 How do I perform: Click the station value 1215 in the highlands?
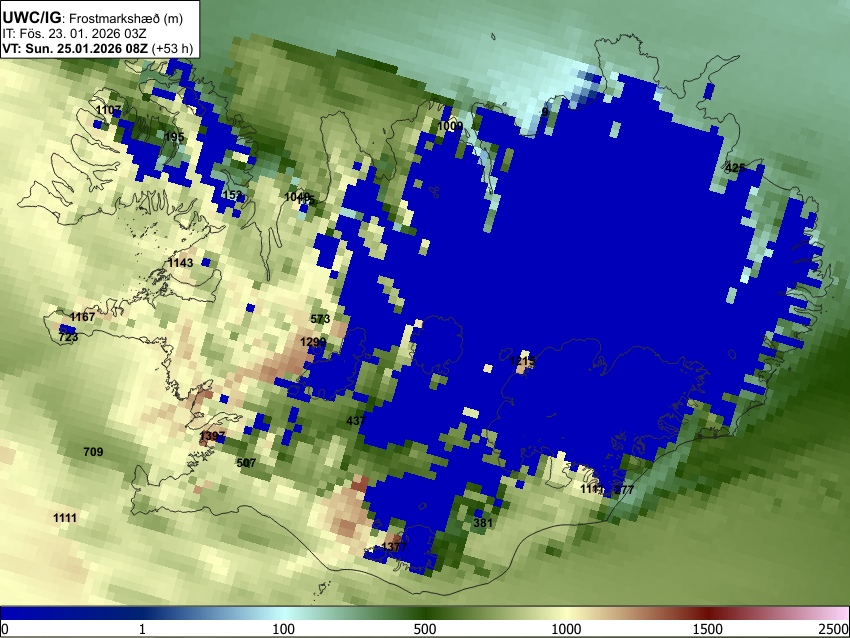[x=523, y=360]
